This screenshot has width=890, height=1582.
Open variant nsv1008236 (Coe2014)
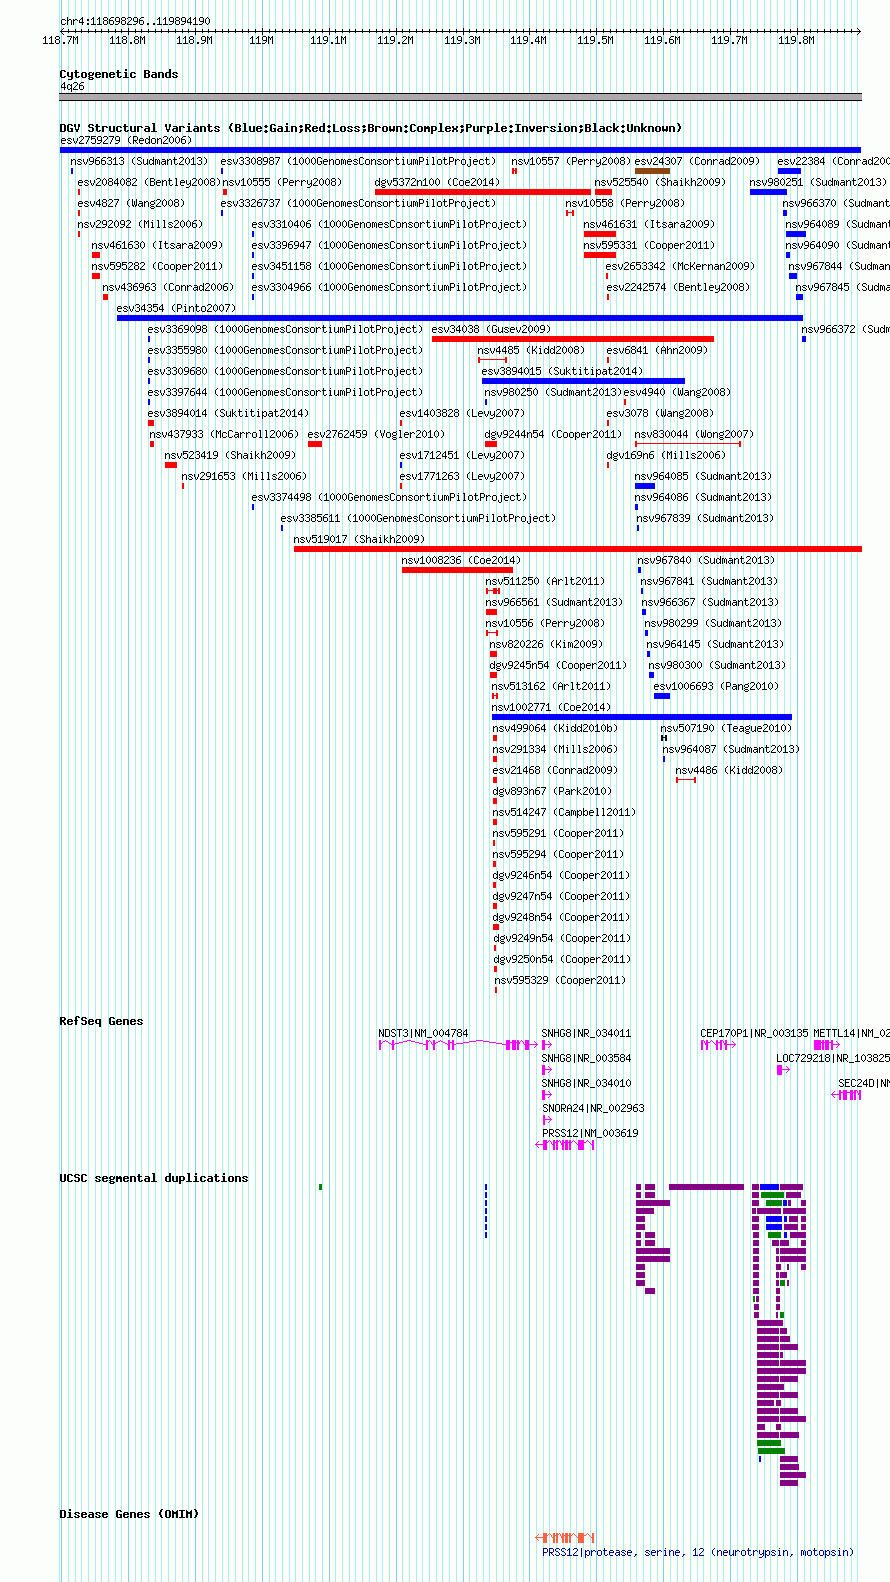(460, 560)
